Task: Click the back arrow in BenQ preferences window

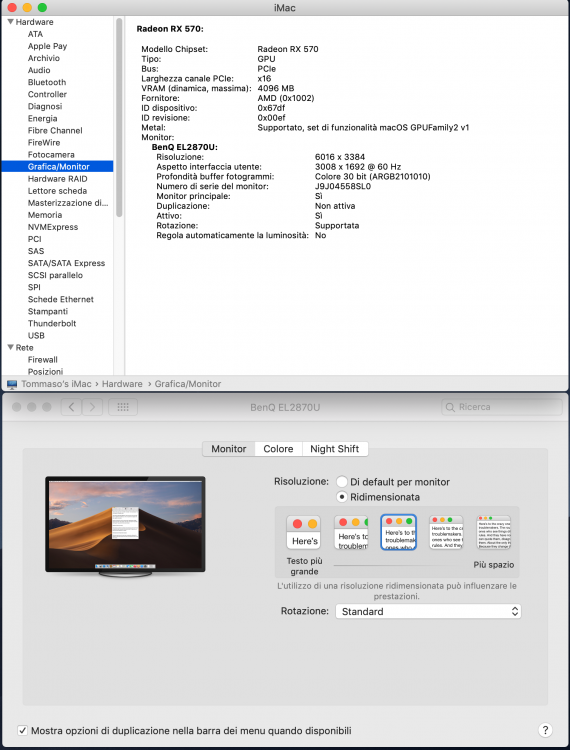Action: click(x=71, y=407)
